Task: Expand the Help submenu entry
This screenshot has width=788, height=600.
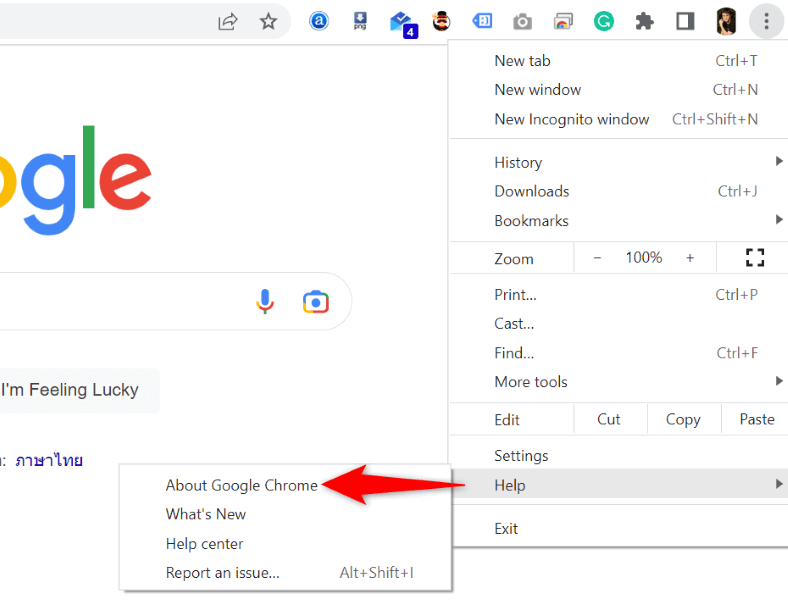Action: pos(619,484)
